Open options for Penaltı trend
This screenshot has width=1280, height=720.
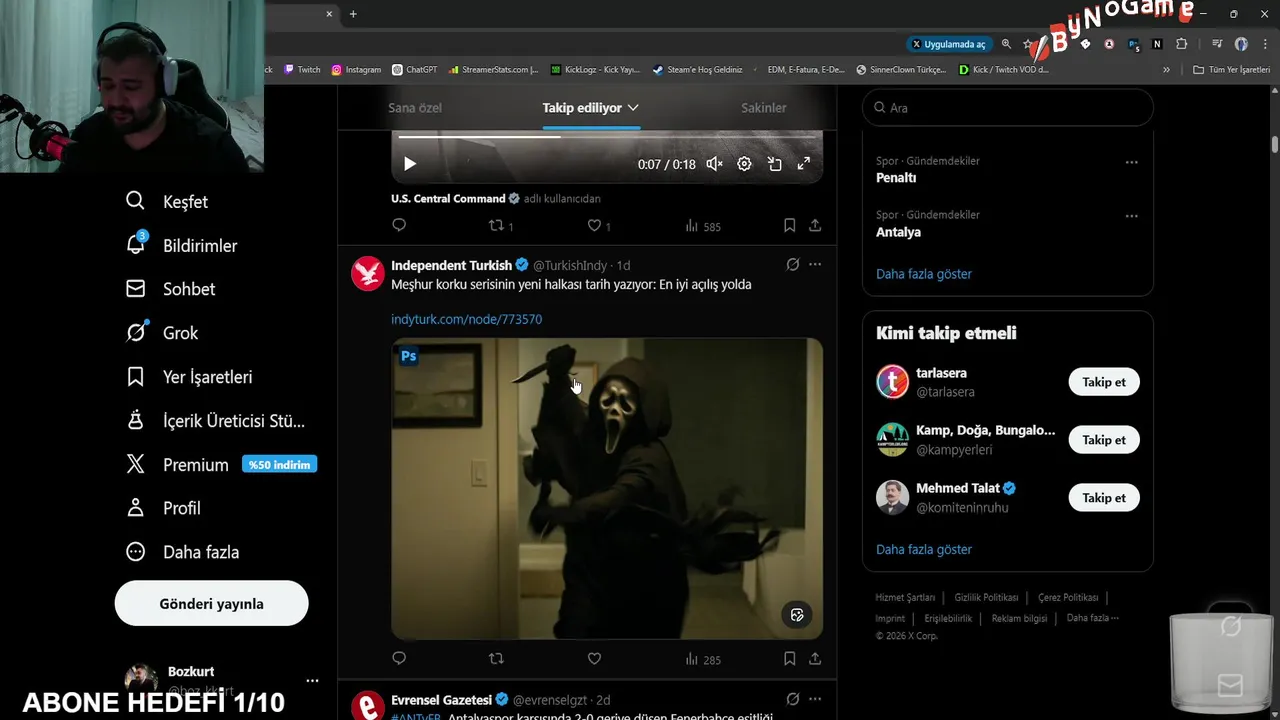pyautogui.click(x=1131, y=162)
